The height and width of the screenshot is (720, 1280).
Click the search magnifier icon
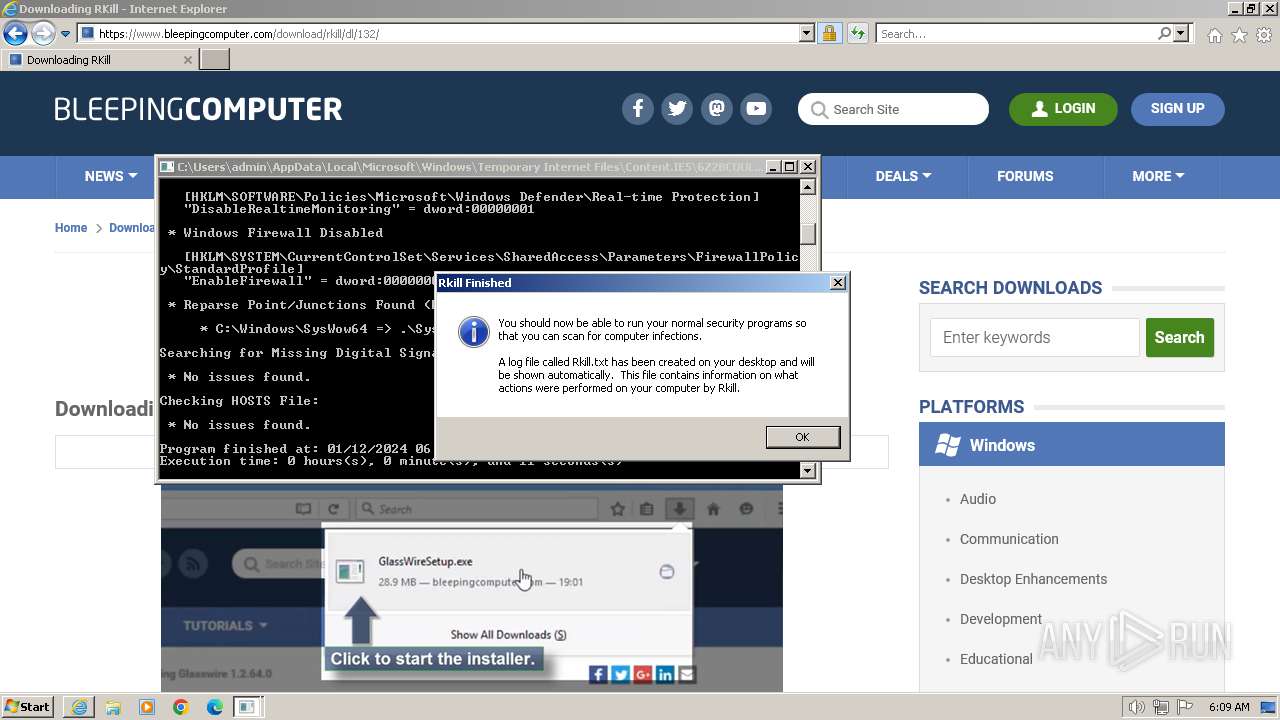pyautogui.click(x=1164, y=34)
